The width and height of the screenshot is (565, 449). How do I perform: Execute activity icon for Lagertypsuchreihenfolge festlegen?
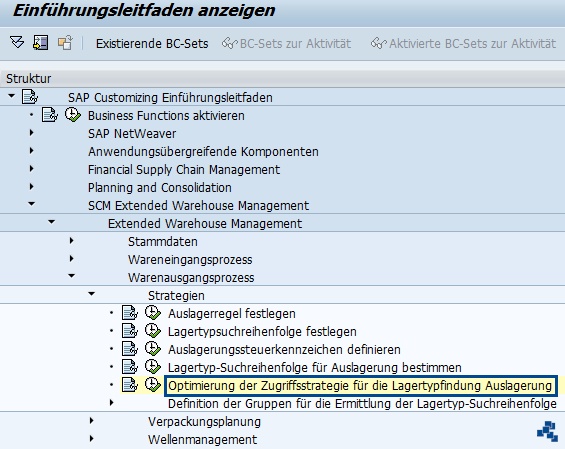(153, 331)
